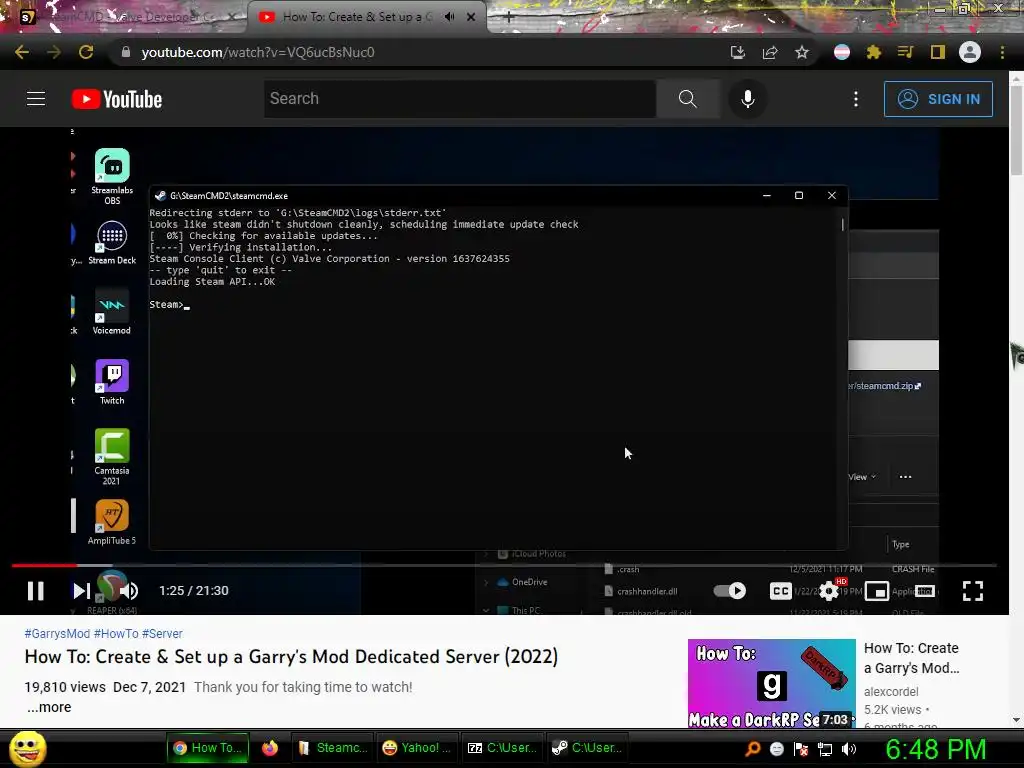This screenshot has width=1024, height=768.
Task: Go to the YouTube home logo
Action: 117,99
